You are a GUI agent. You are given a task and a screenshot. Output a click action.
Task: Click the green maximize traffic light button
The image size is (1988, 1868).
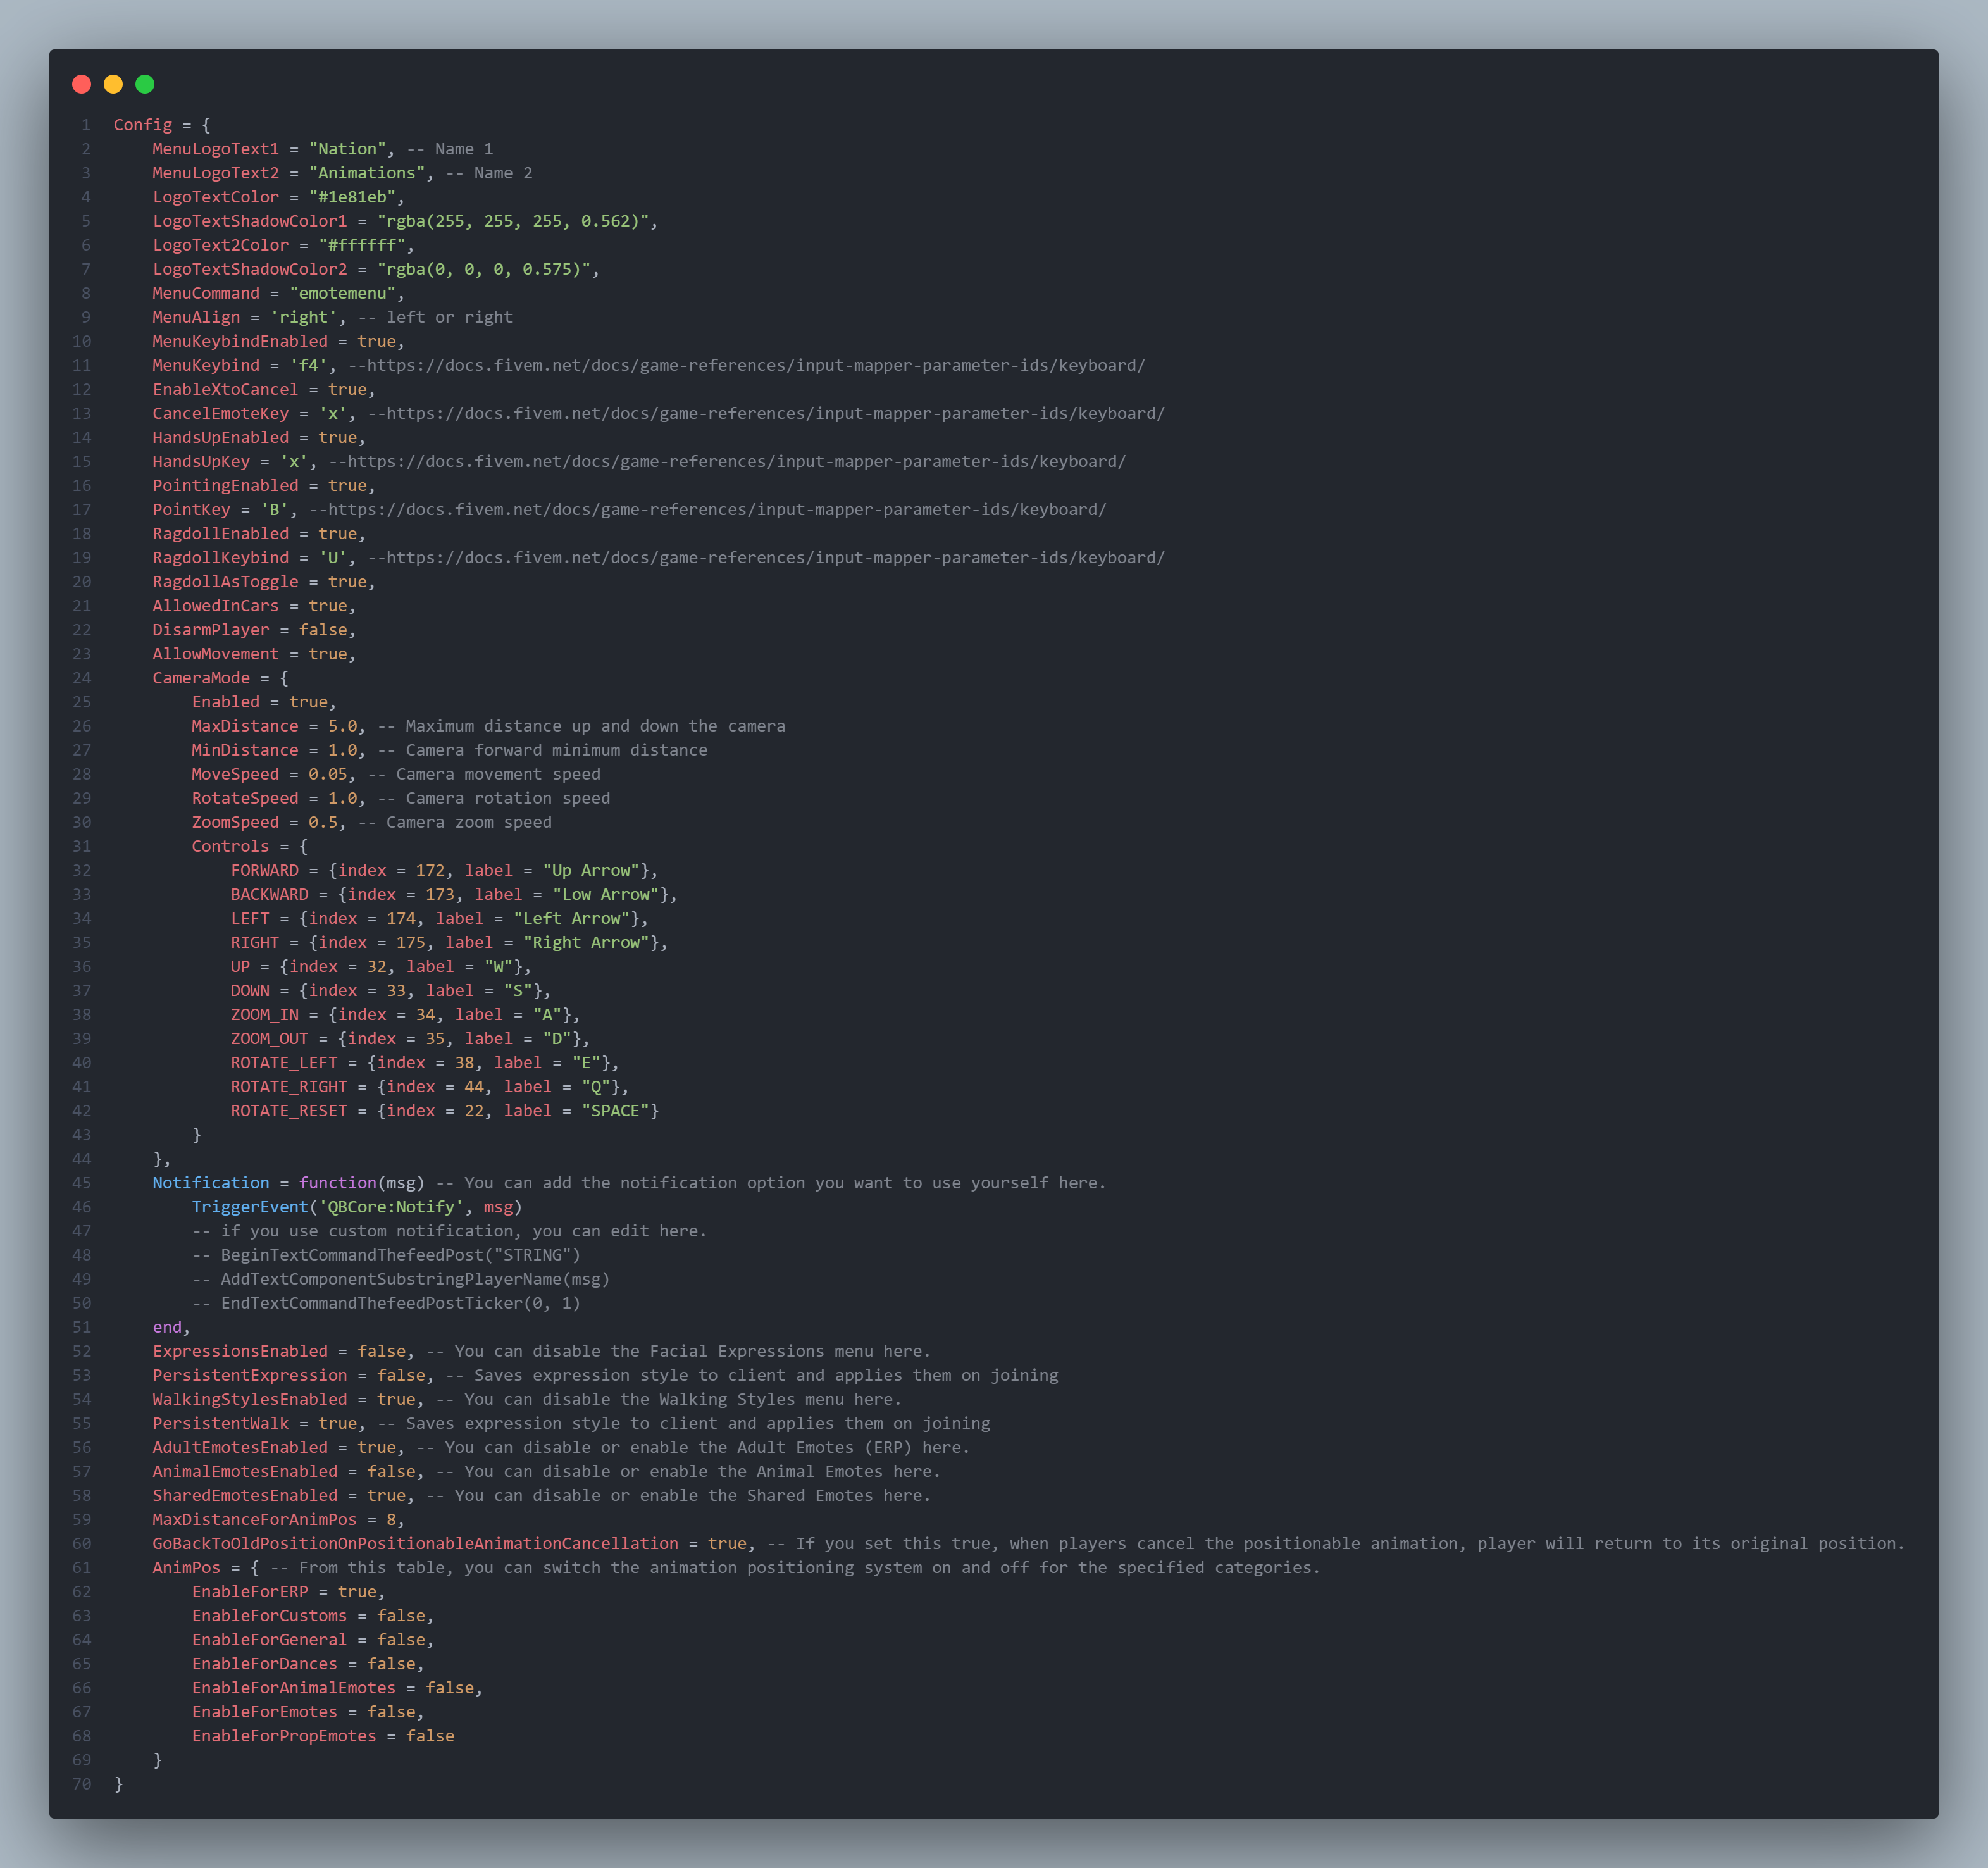point(144,85)
